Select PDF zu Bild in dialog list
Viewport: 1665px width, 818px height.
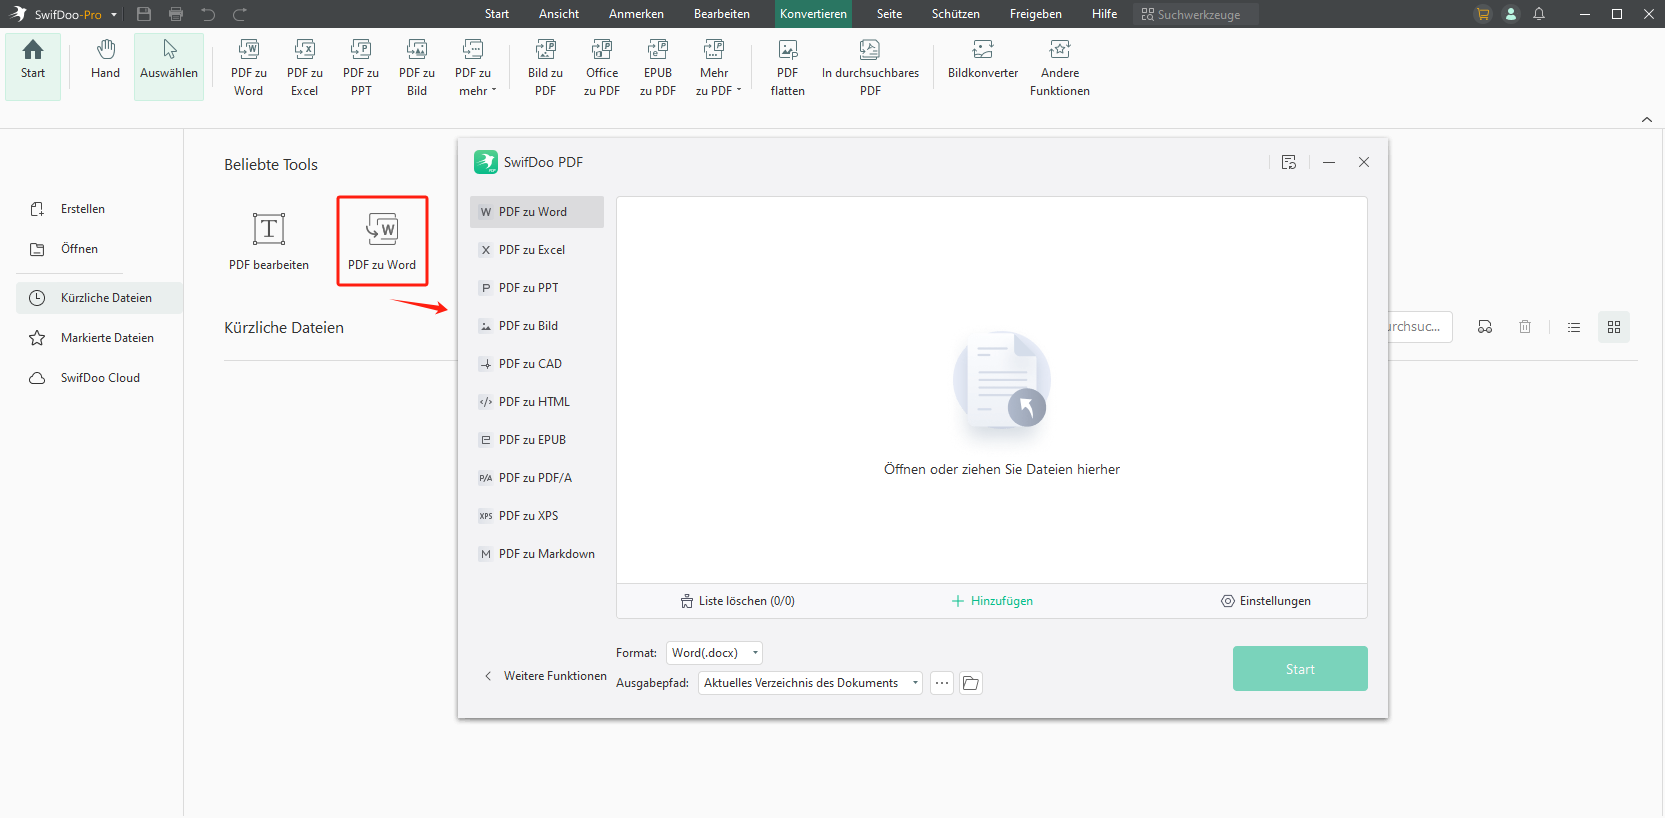tap(537, 326)
